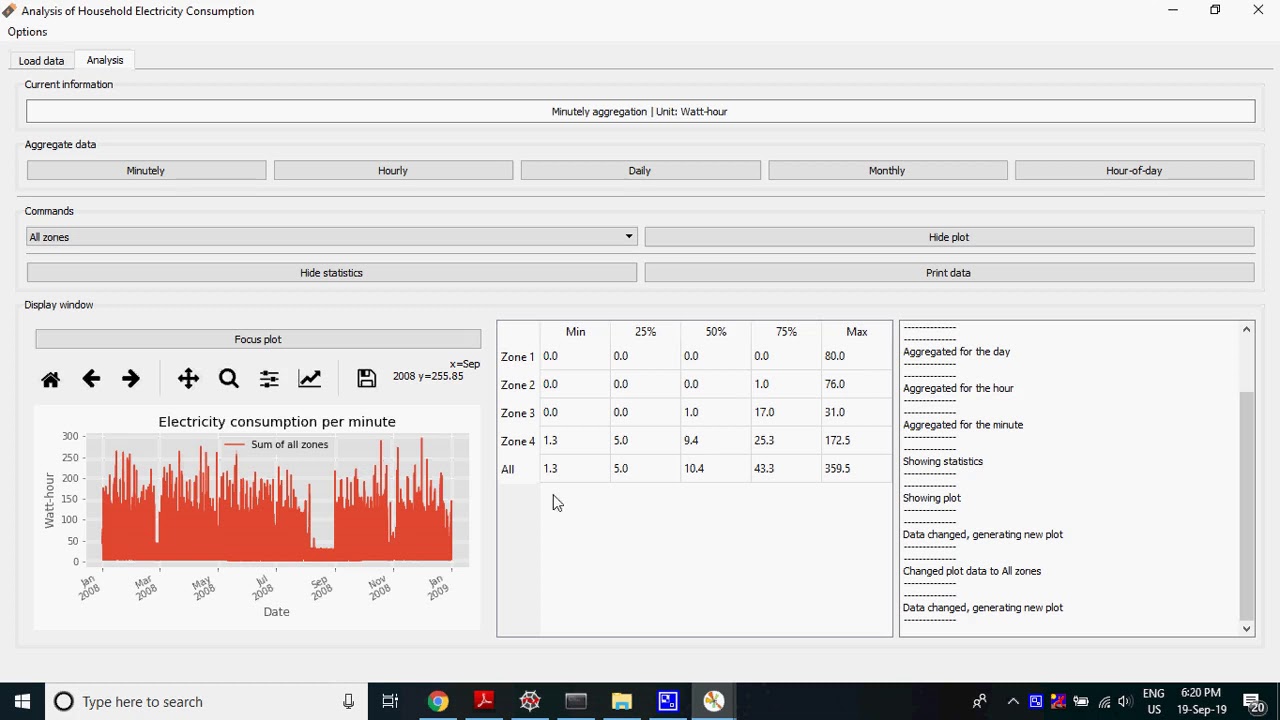Go back to previous plot view
The height and width of the screenshot is (720, 1280).
(x=91, y=379)
